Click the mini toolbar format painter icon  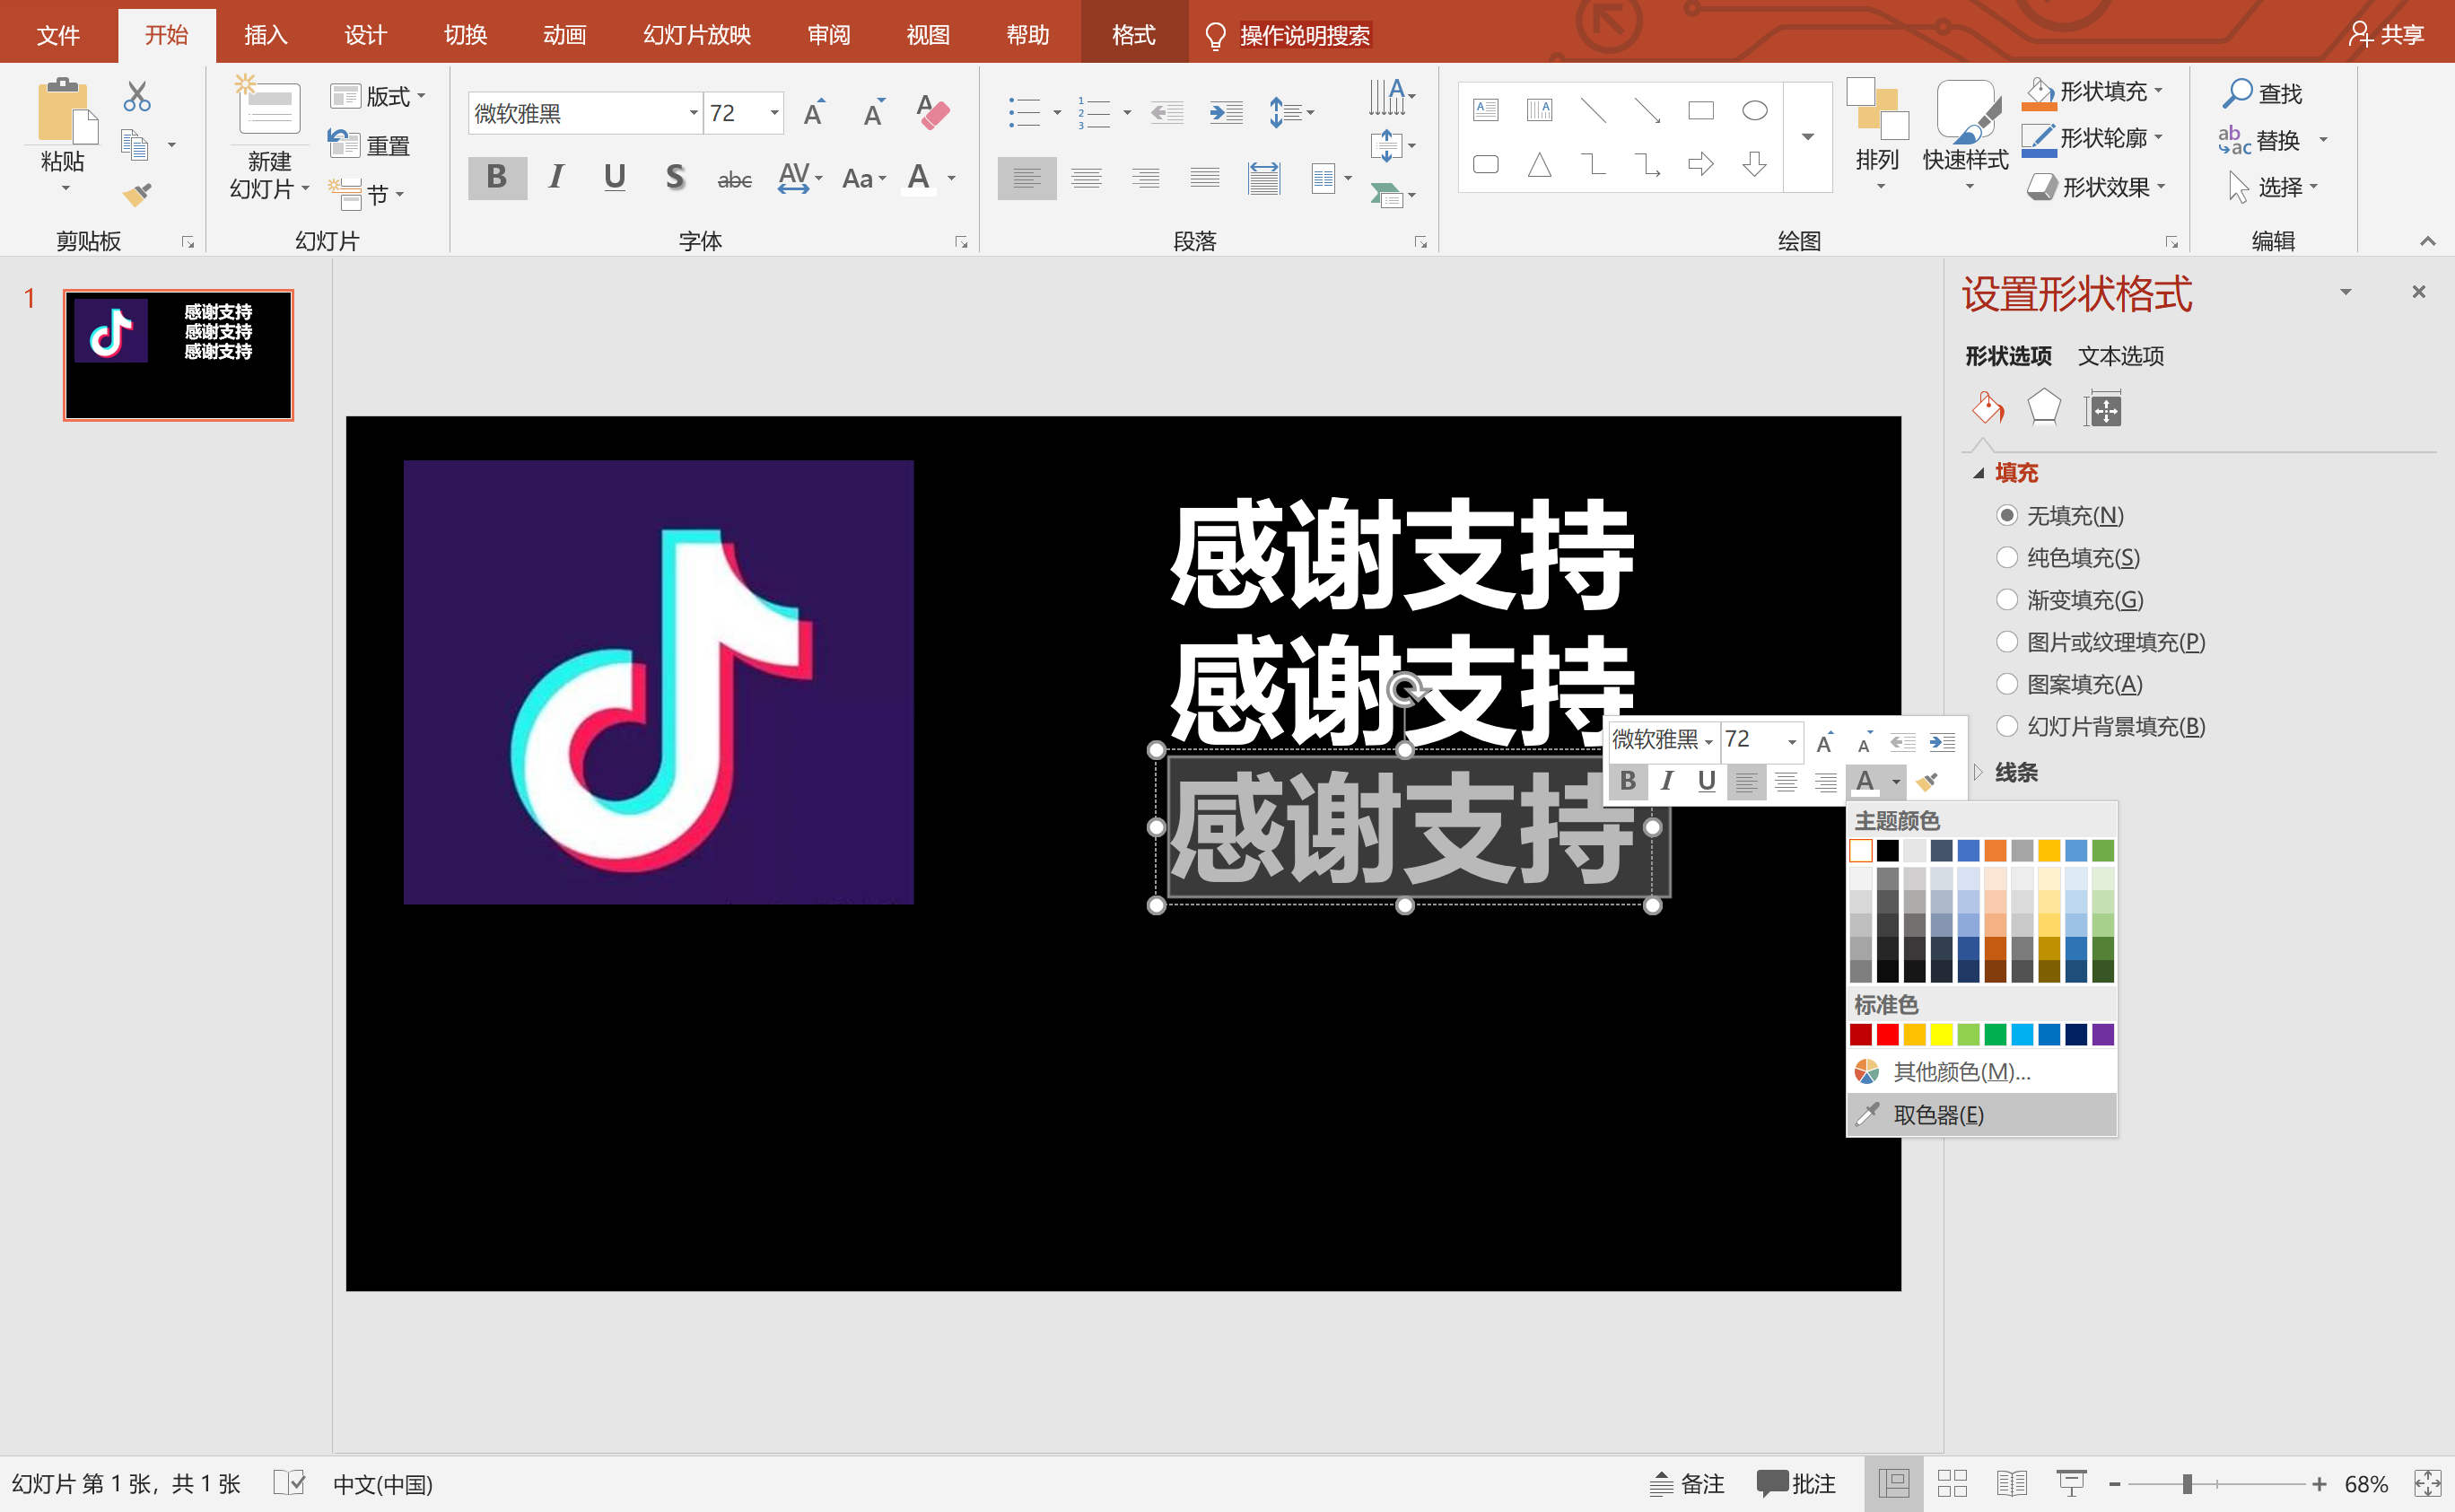click(1927, 781)
